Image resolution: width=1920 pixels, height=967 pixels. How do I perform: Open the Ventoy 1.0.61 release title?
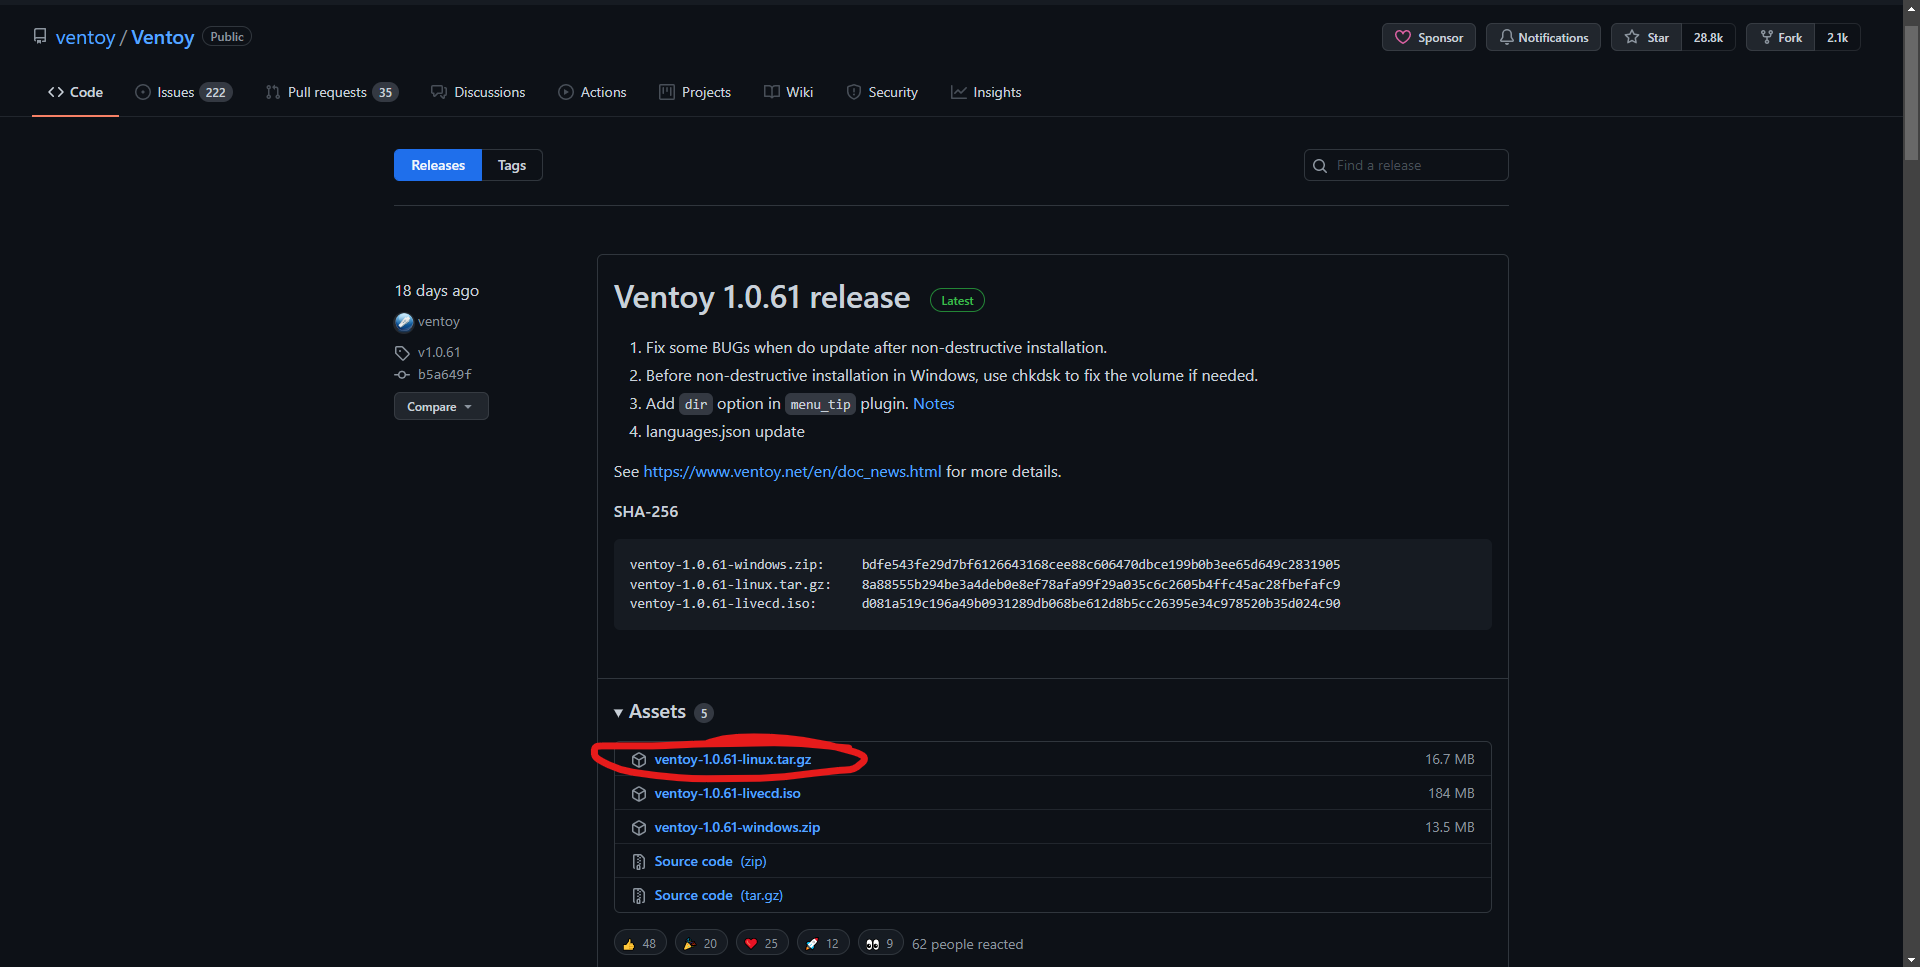(x=762, y=297)
